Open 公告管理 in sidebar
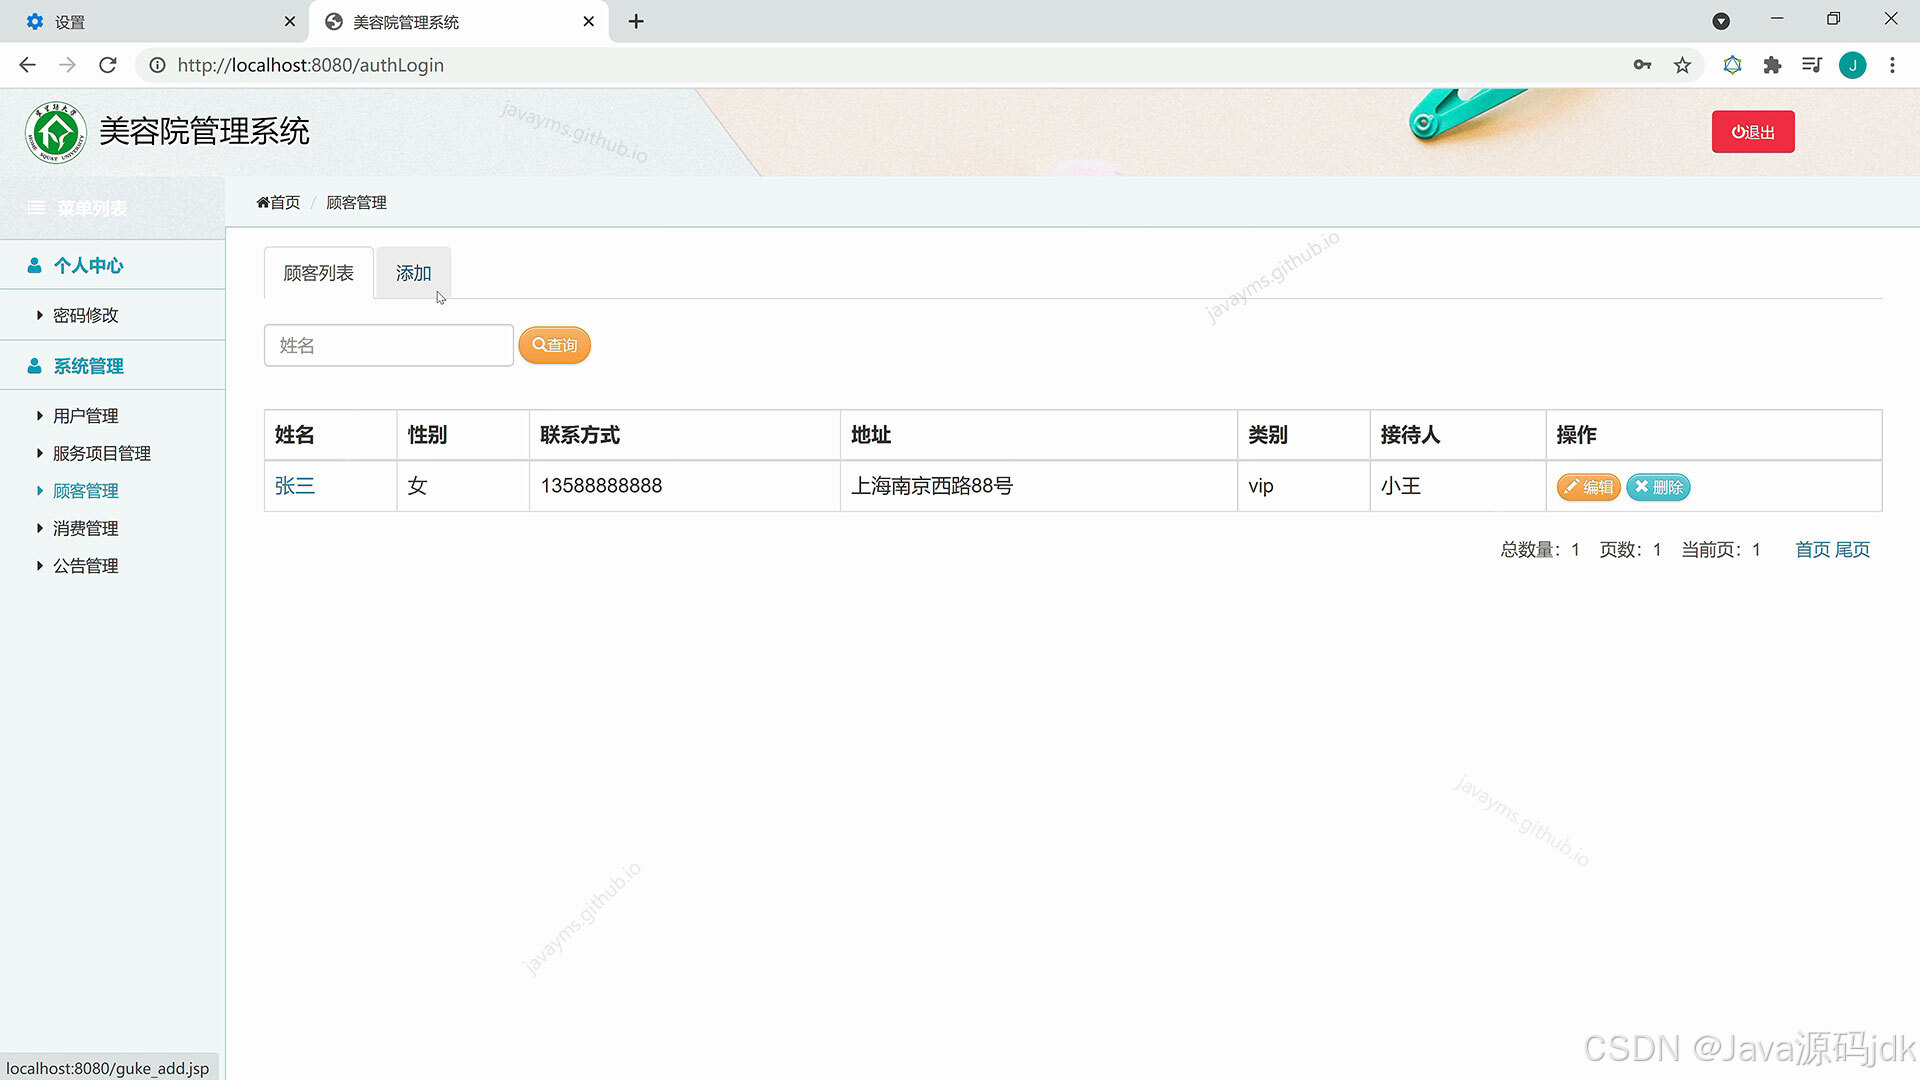1920x1080 pixels. [x=85, y=566]
